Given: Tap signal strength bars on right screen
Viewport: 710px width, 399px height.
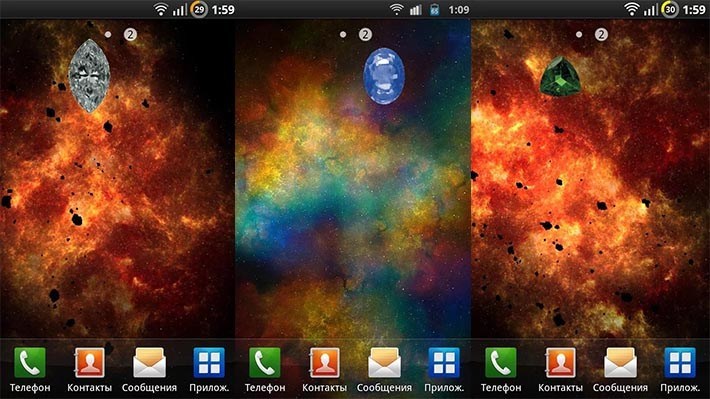Looking at the screenshot, I should tap(651, 10).
